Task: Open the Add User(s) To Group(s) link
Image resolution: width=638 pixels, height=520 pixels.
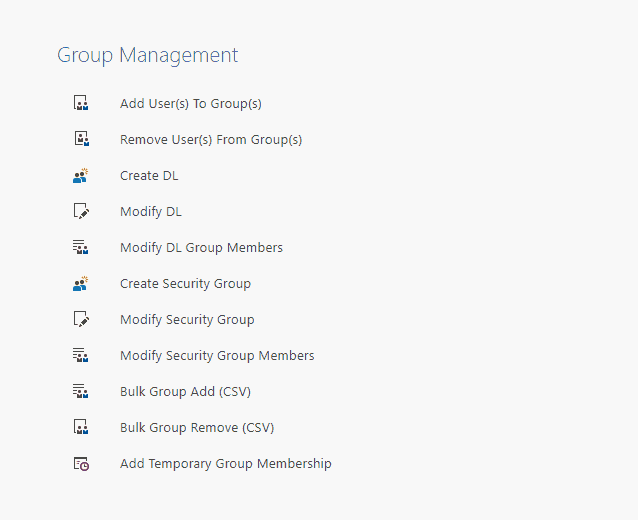Action: tap(191, 104)
